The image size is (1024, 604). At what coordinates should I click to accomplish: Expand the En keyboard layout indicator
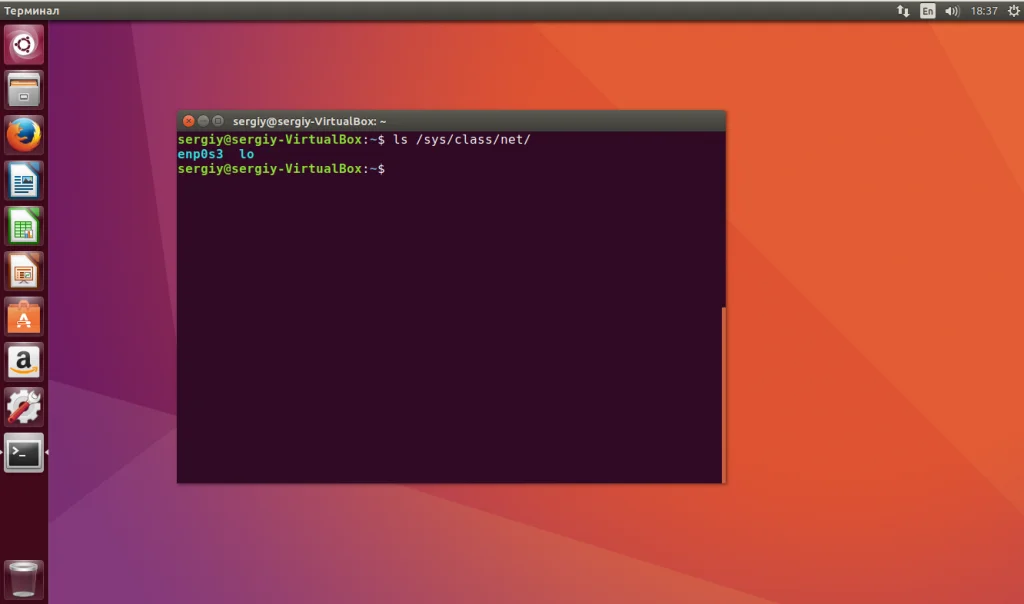927,10
